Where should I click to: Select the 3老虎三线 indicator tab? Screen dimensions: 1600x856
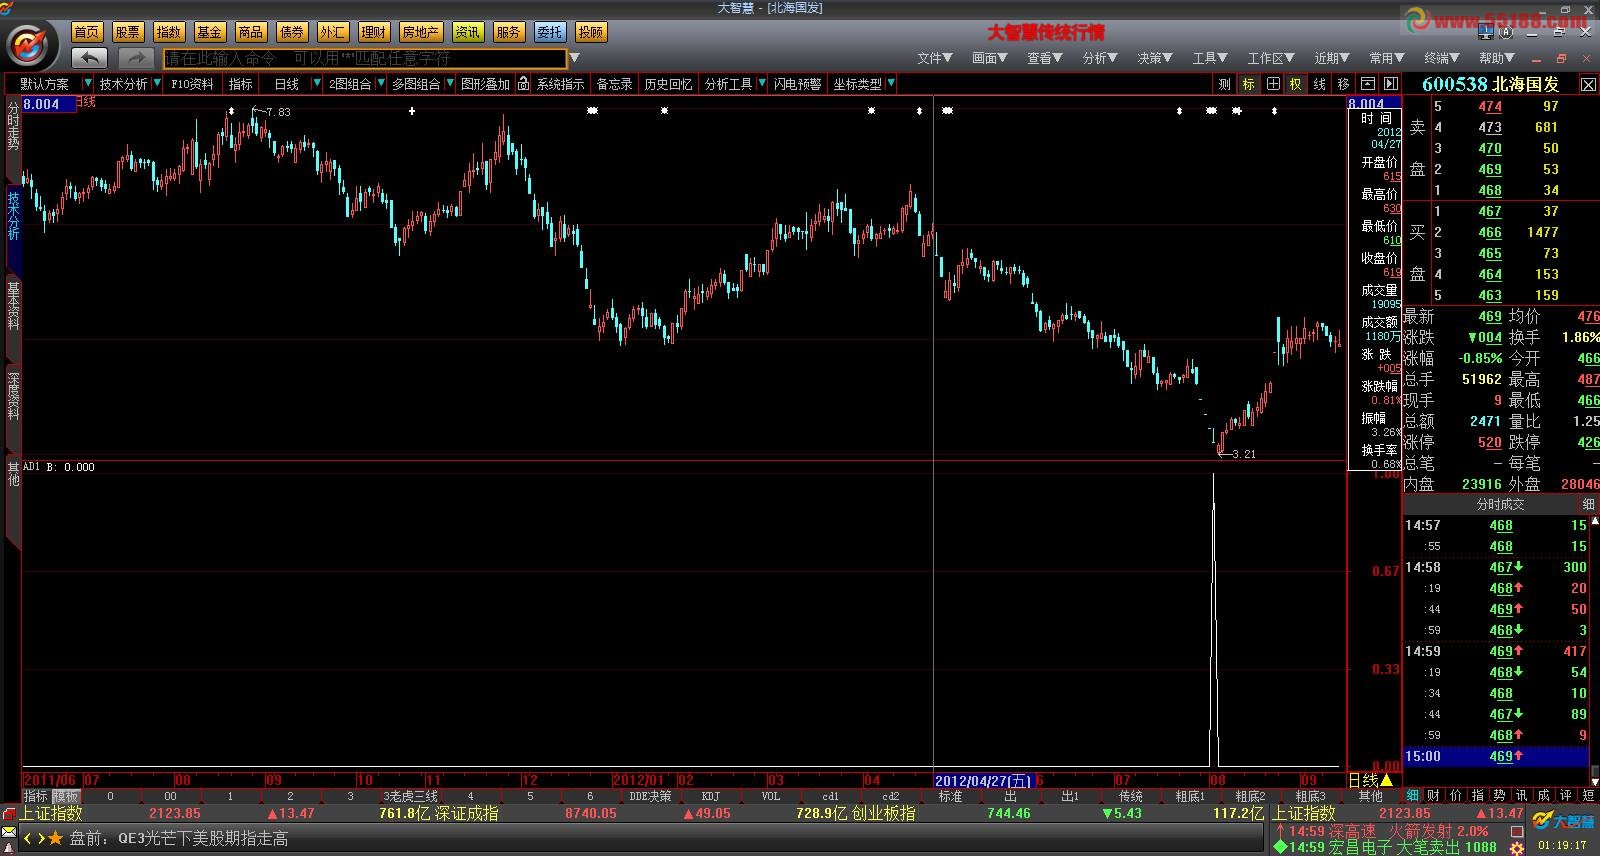pyautogui.click(x=410, y=796)
